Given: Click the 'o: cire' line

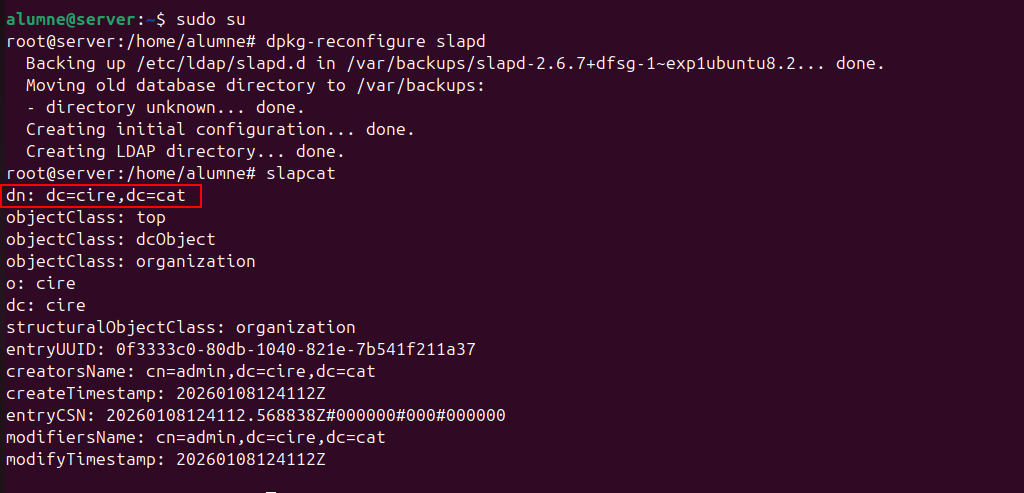Looking at the screenshot, I should pos(41,283).
